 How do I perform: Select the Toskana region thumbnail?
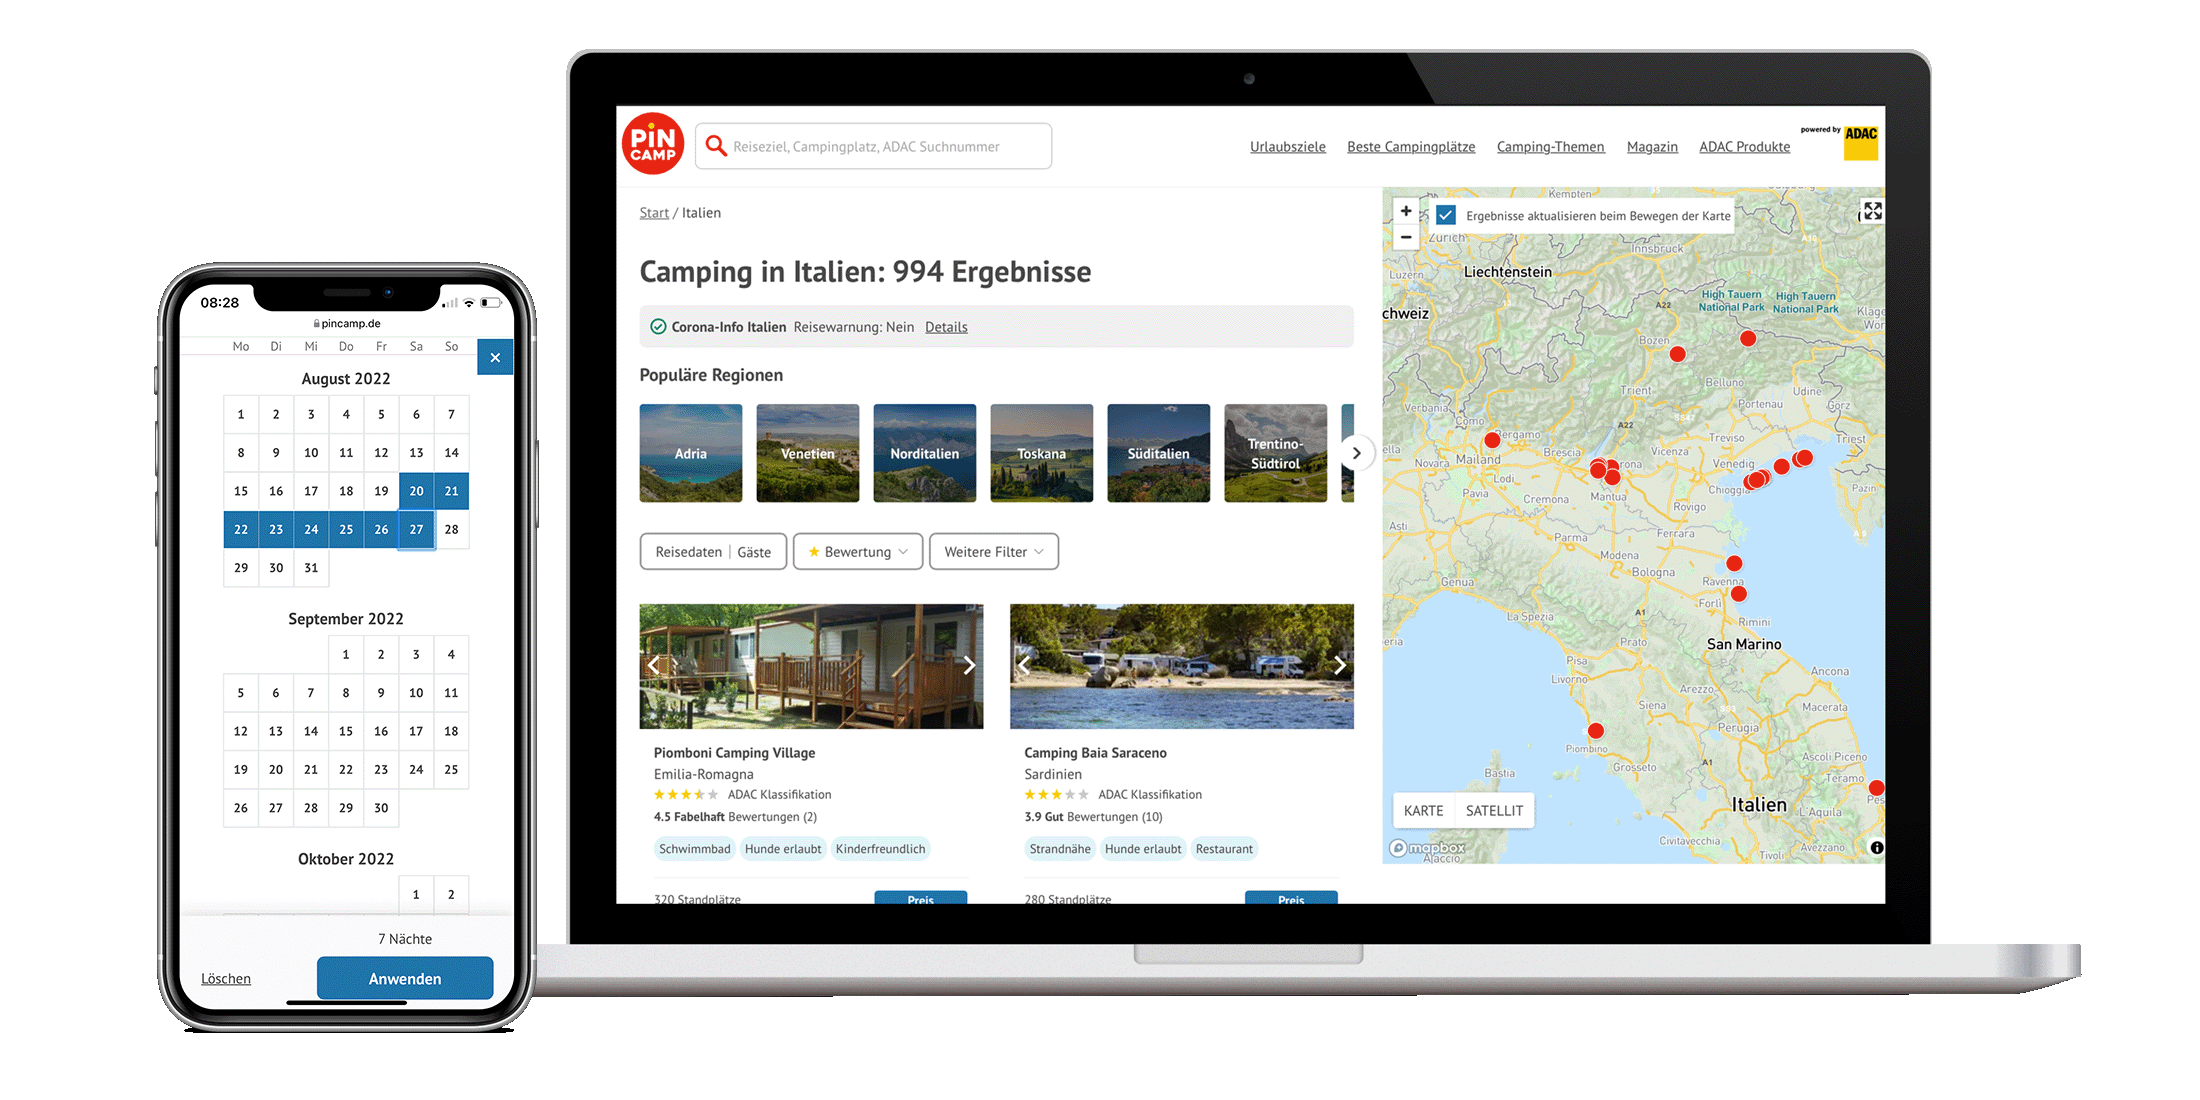coord(1042,453)
